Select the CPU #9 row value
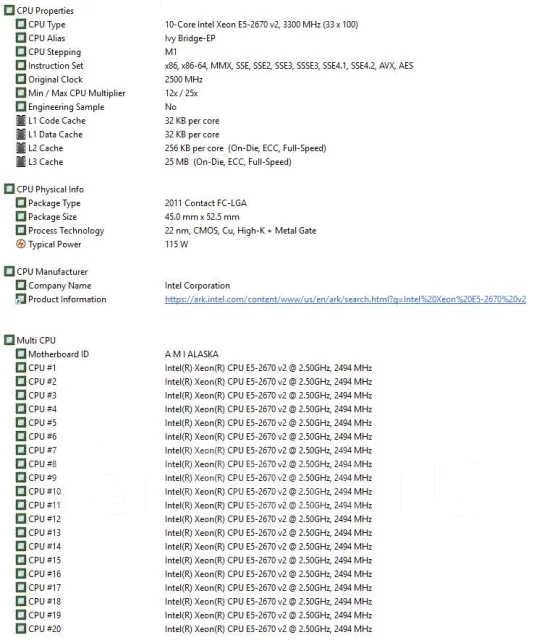 (268, 478)
